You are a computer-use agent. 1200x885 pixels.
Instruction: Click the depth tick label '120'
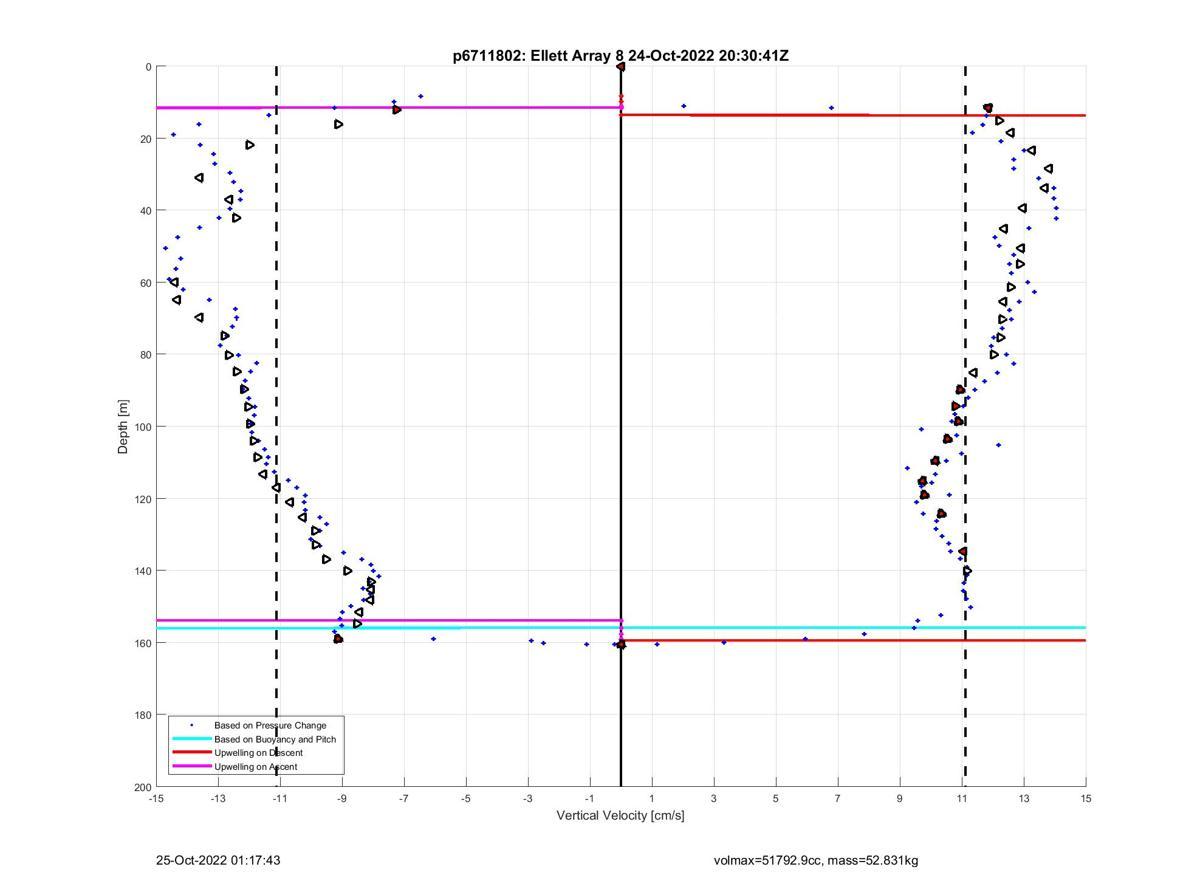tap(142, 499)
